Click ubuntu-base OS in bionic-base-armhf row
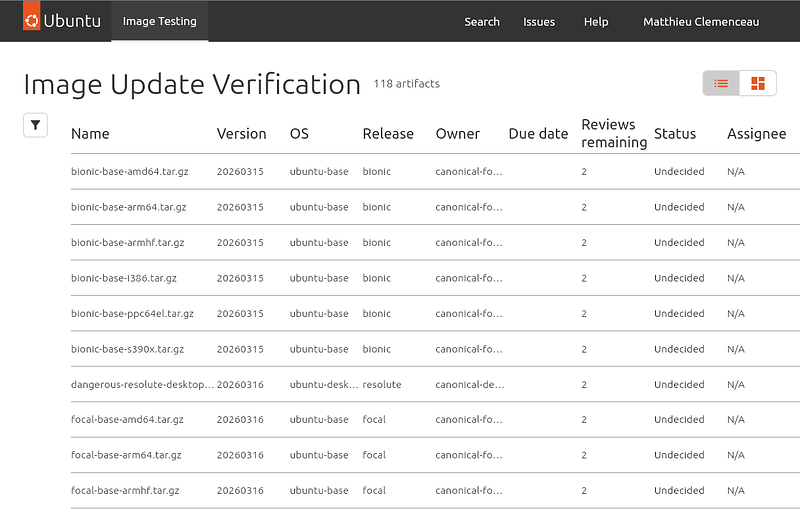The height and width of the screenshot is (509, 800). pos(319,242)
